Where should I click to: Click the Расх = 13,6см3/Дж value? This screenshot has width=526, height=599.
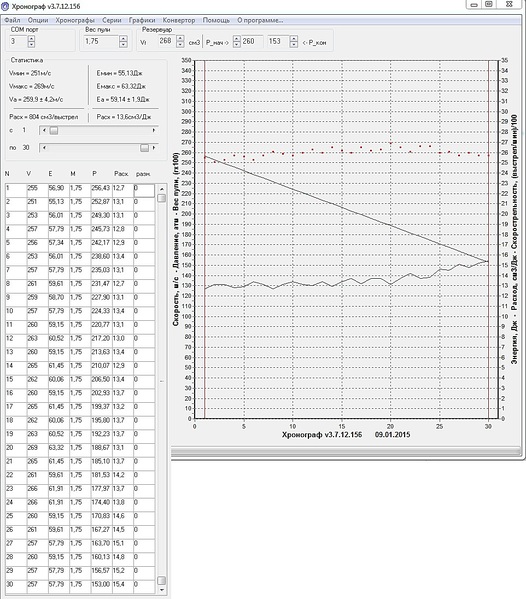[124, 117]
